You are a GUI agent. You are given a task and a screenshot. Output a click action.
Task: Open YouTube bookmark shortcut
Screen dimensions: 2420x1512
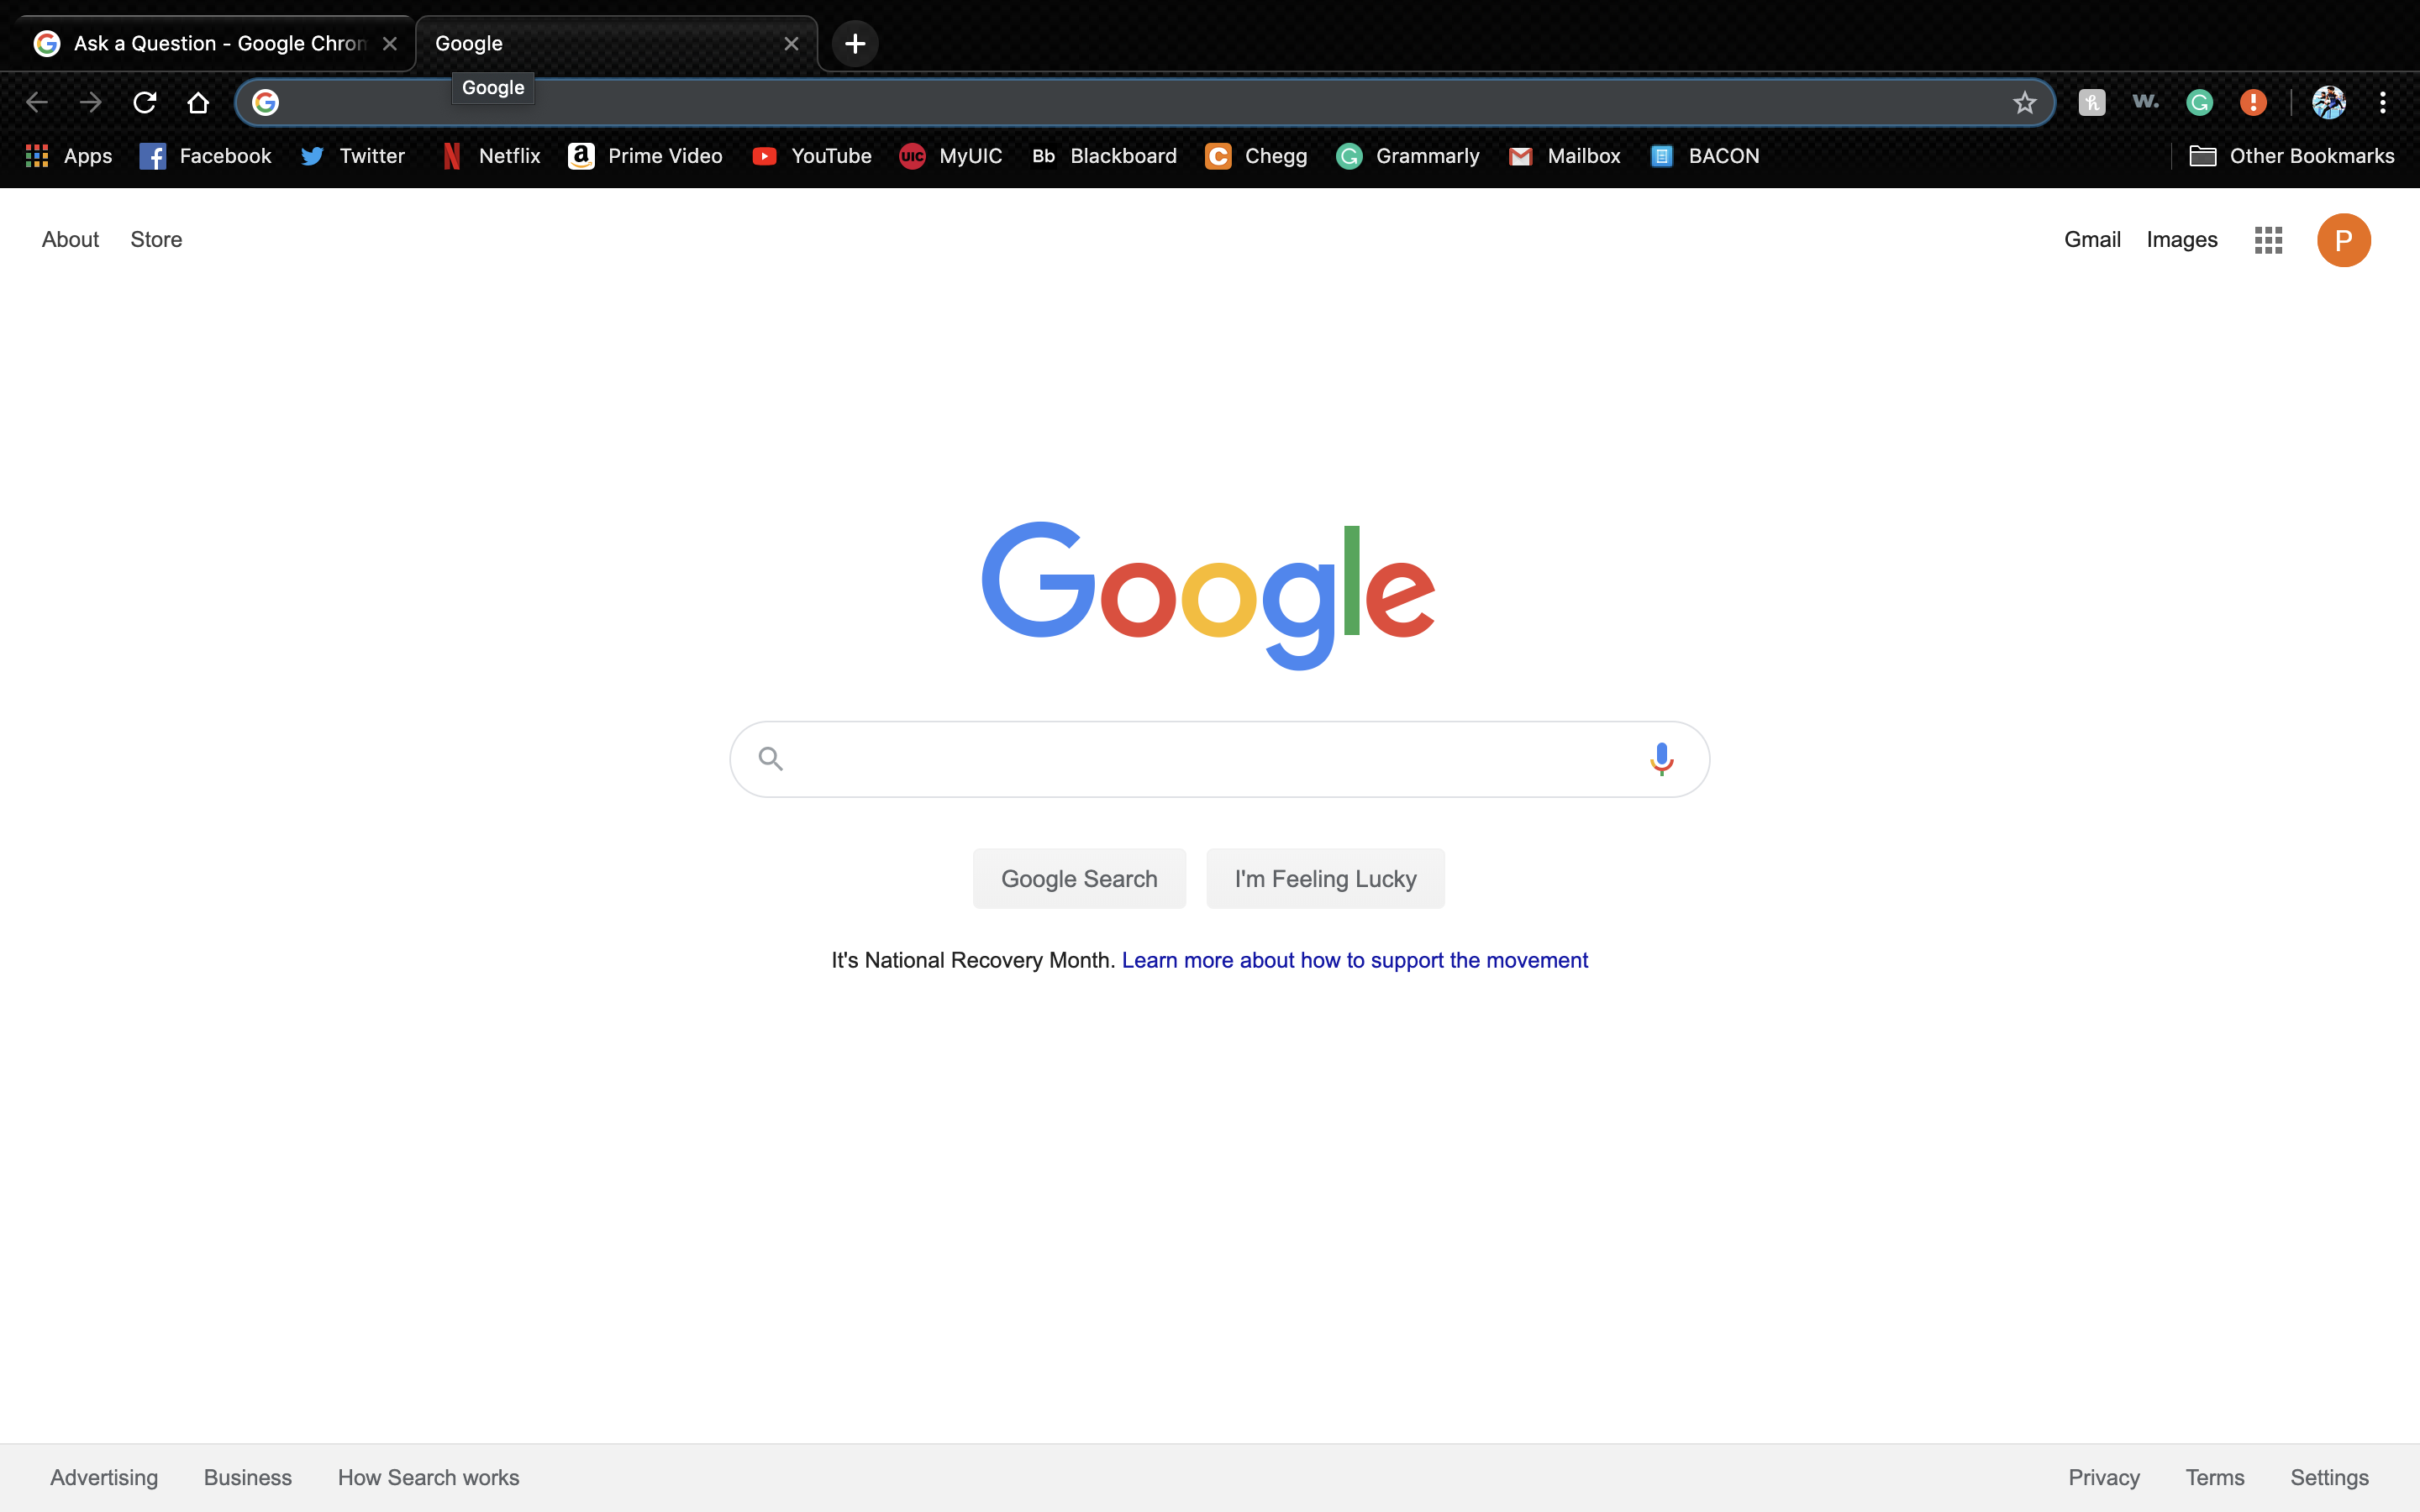click(812, 155)
